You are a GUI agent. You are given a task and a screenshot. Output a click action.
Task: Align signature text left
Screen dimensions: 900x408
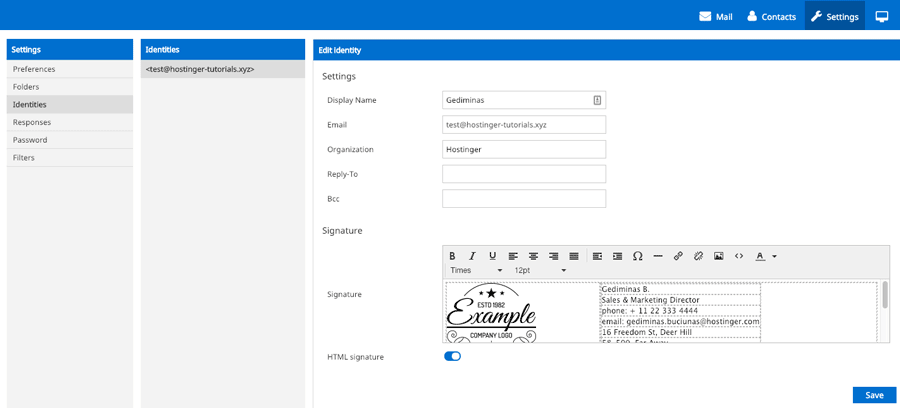(x=513, y=256)
